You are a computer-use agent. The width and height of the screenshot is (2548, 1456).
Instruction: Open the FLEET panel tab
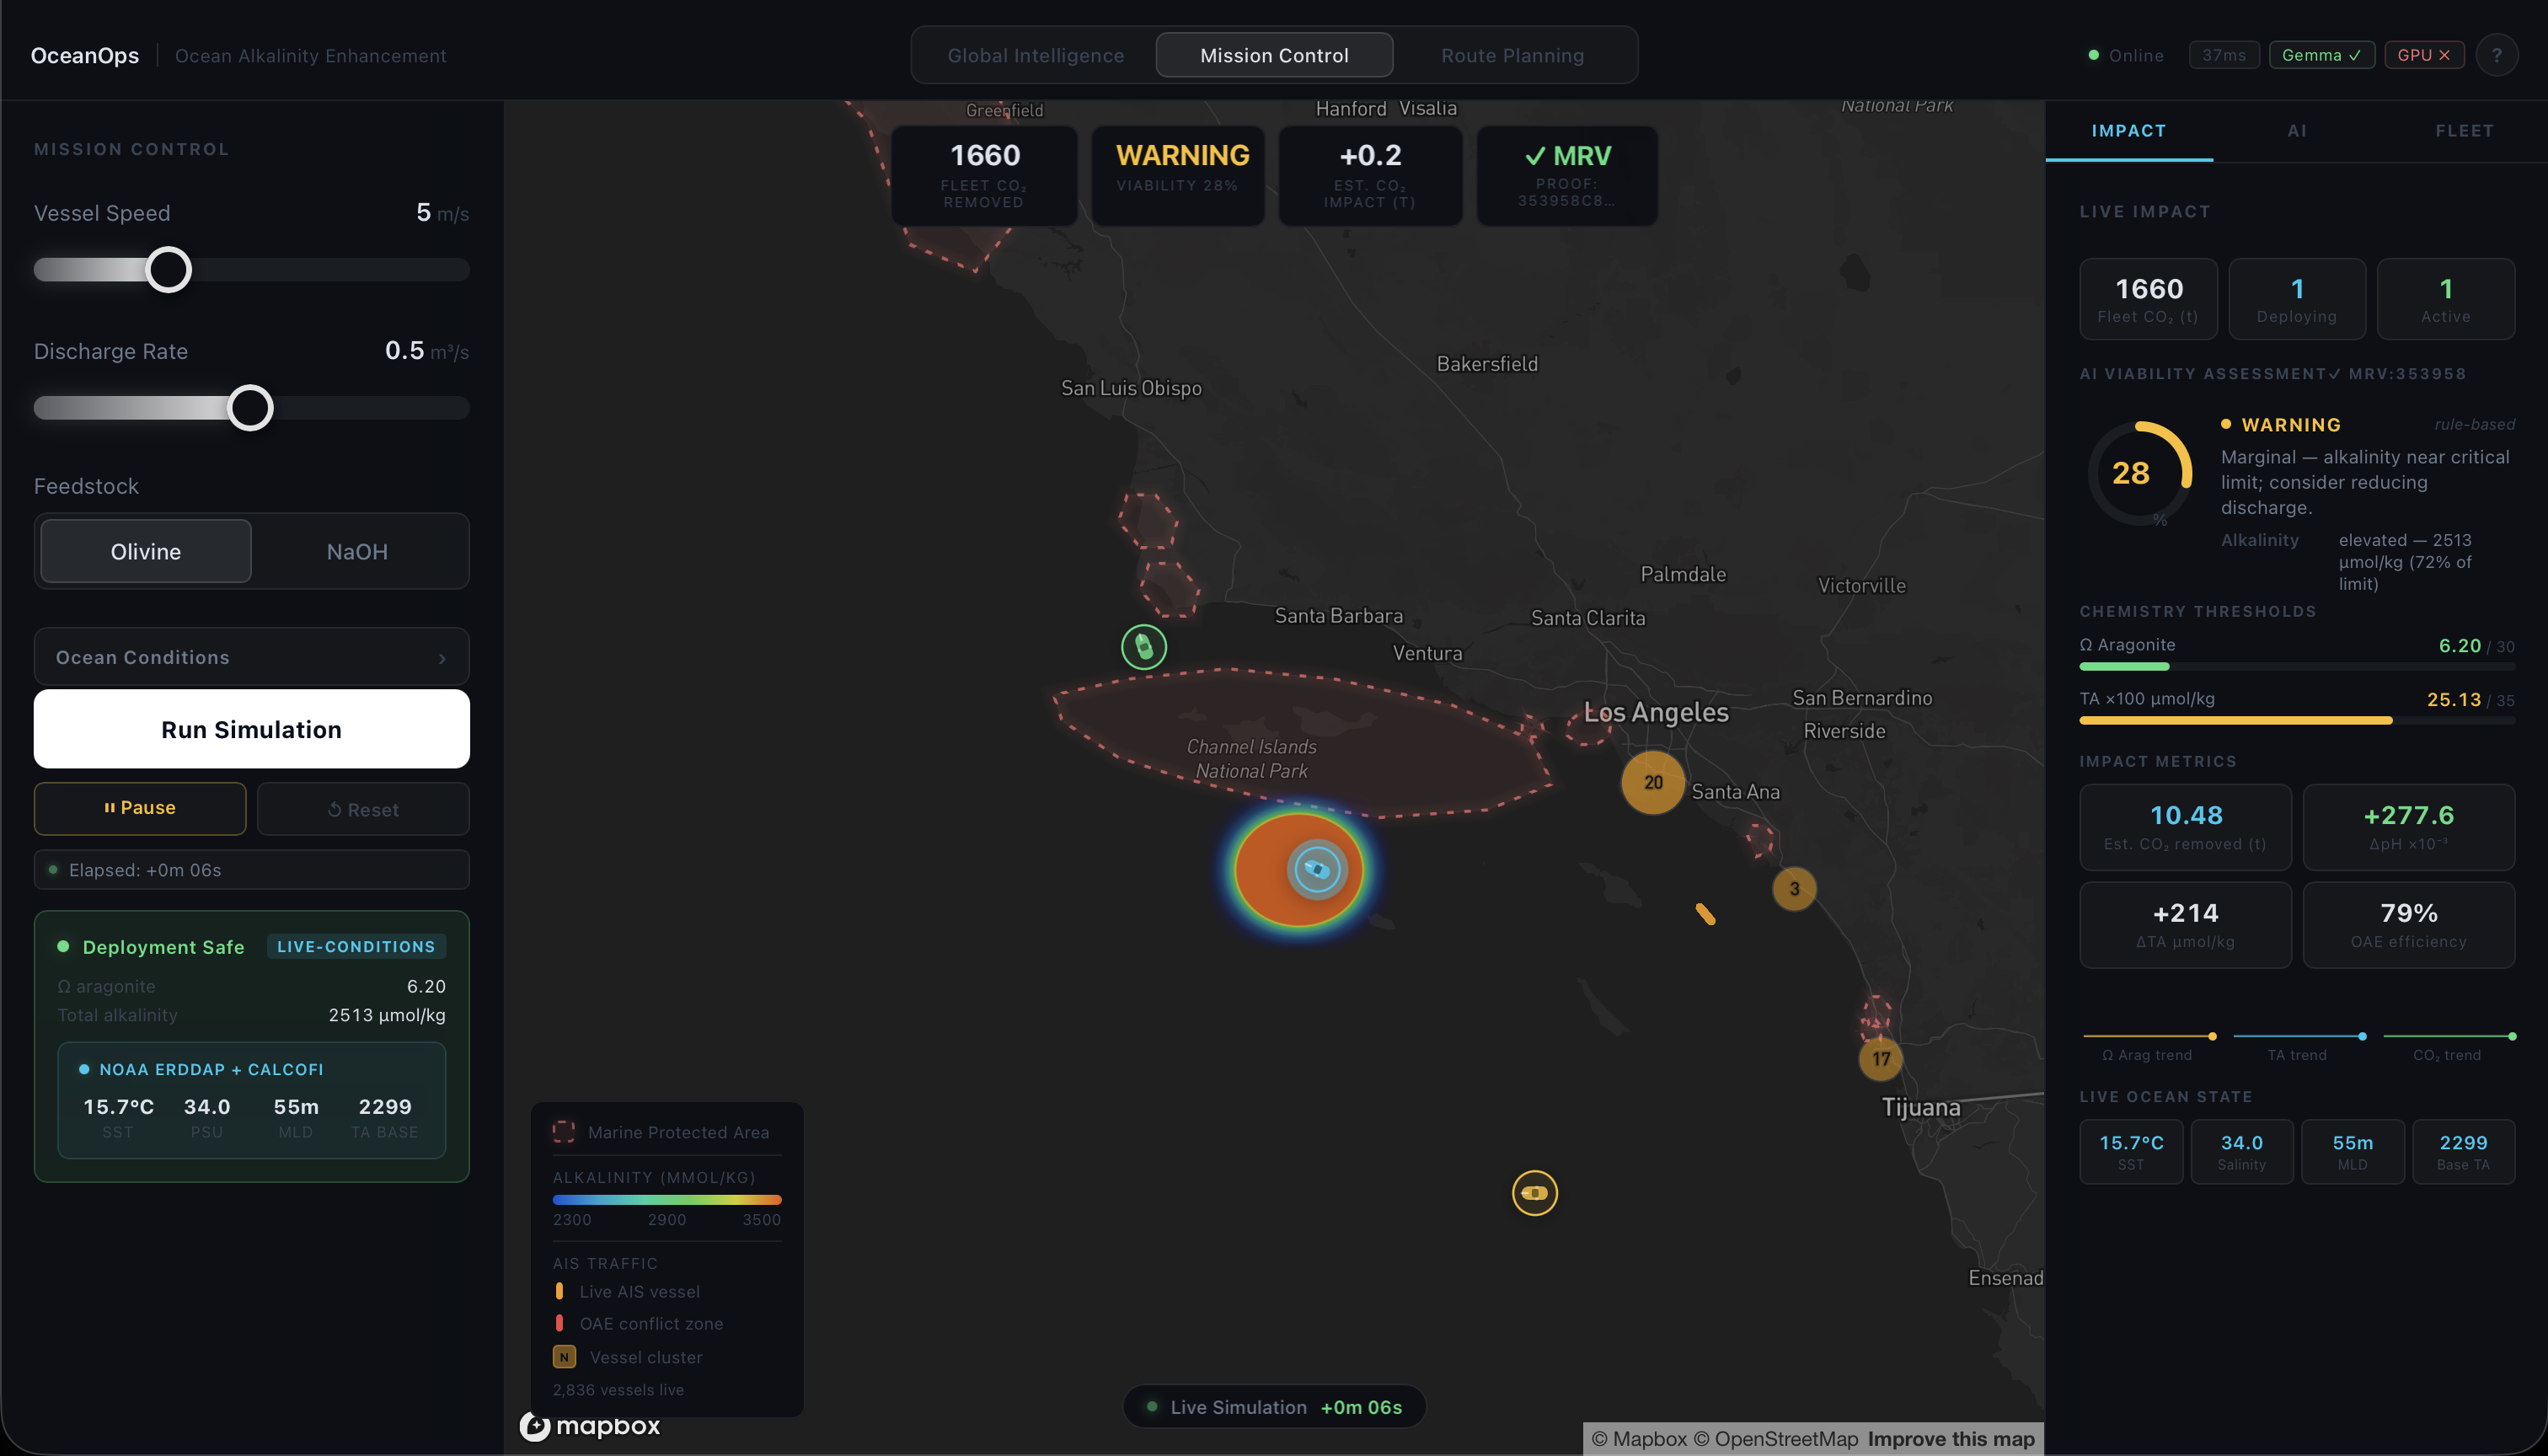pos(2463,131)
